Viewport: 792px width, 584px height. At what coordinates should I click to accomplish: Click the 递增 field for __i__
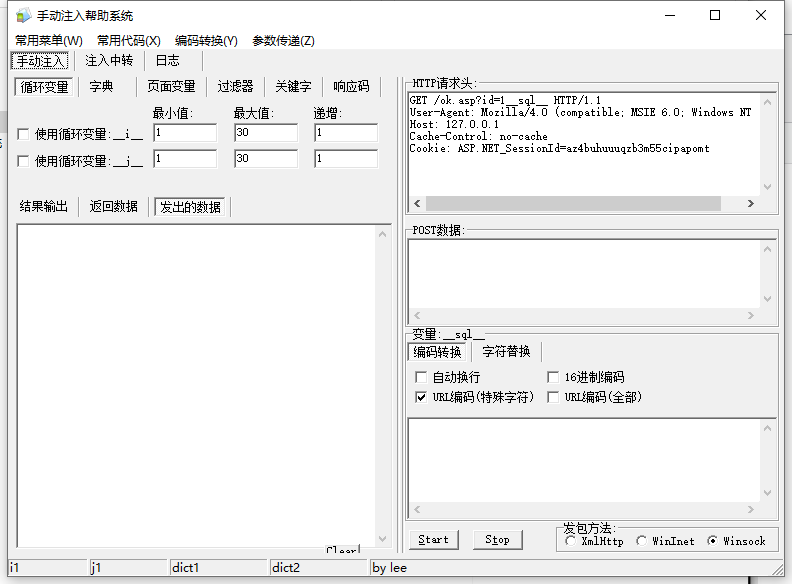(x=346, y=133)
